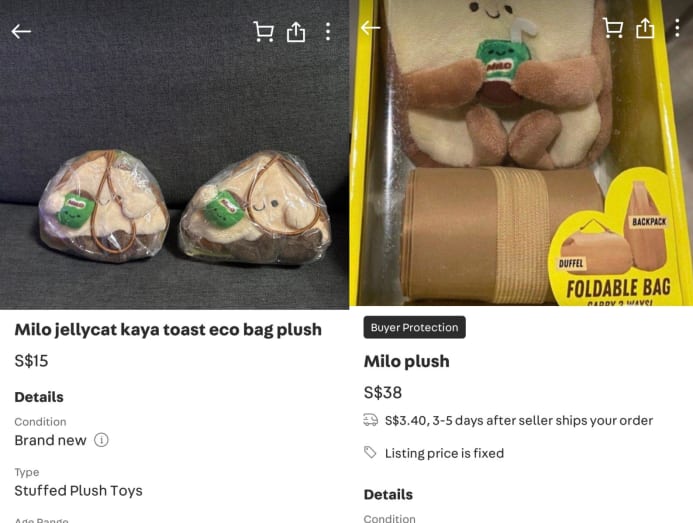Click the Milo jellycat kaya toast title
The width and height of the screenshot is (693, 523).
(x=168, y=329)
